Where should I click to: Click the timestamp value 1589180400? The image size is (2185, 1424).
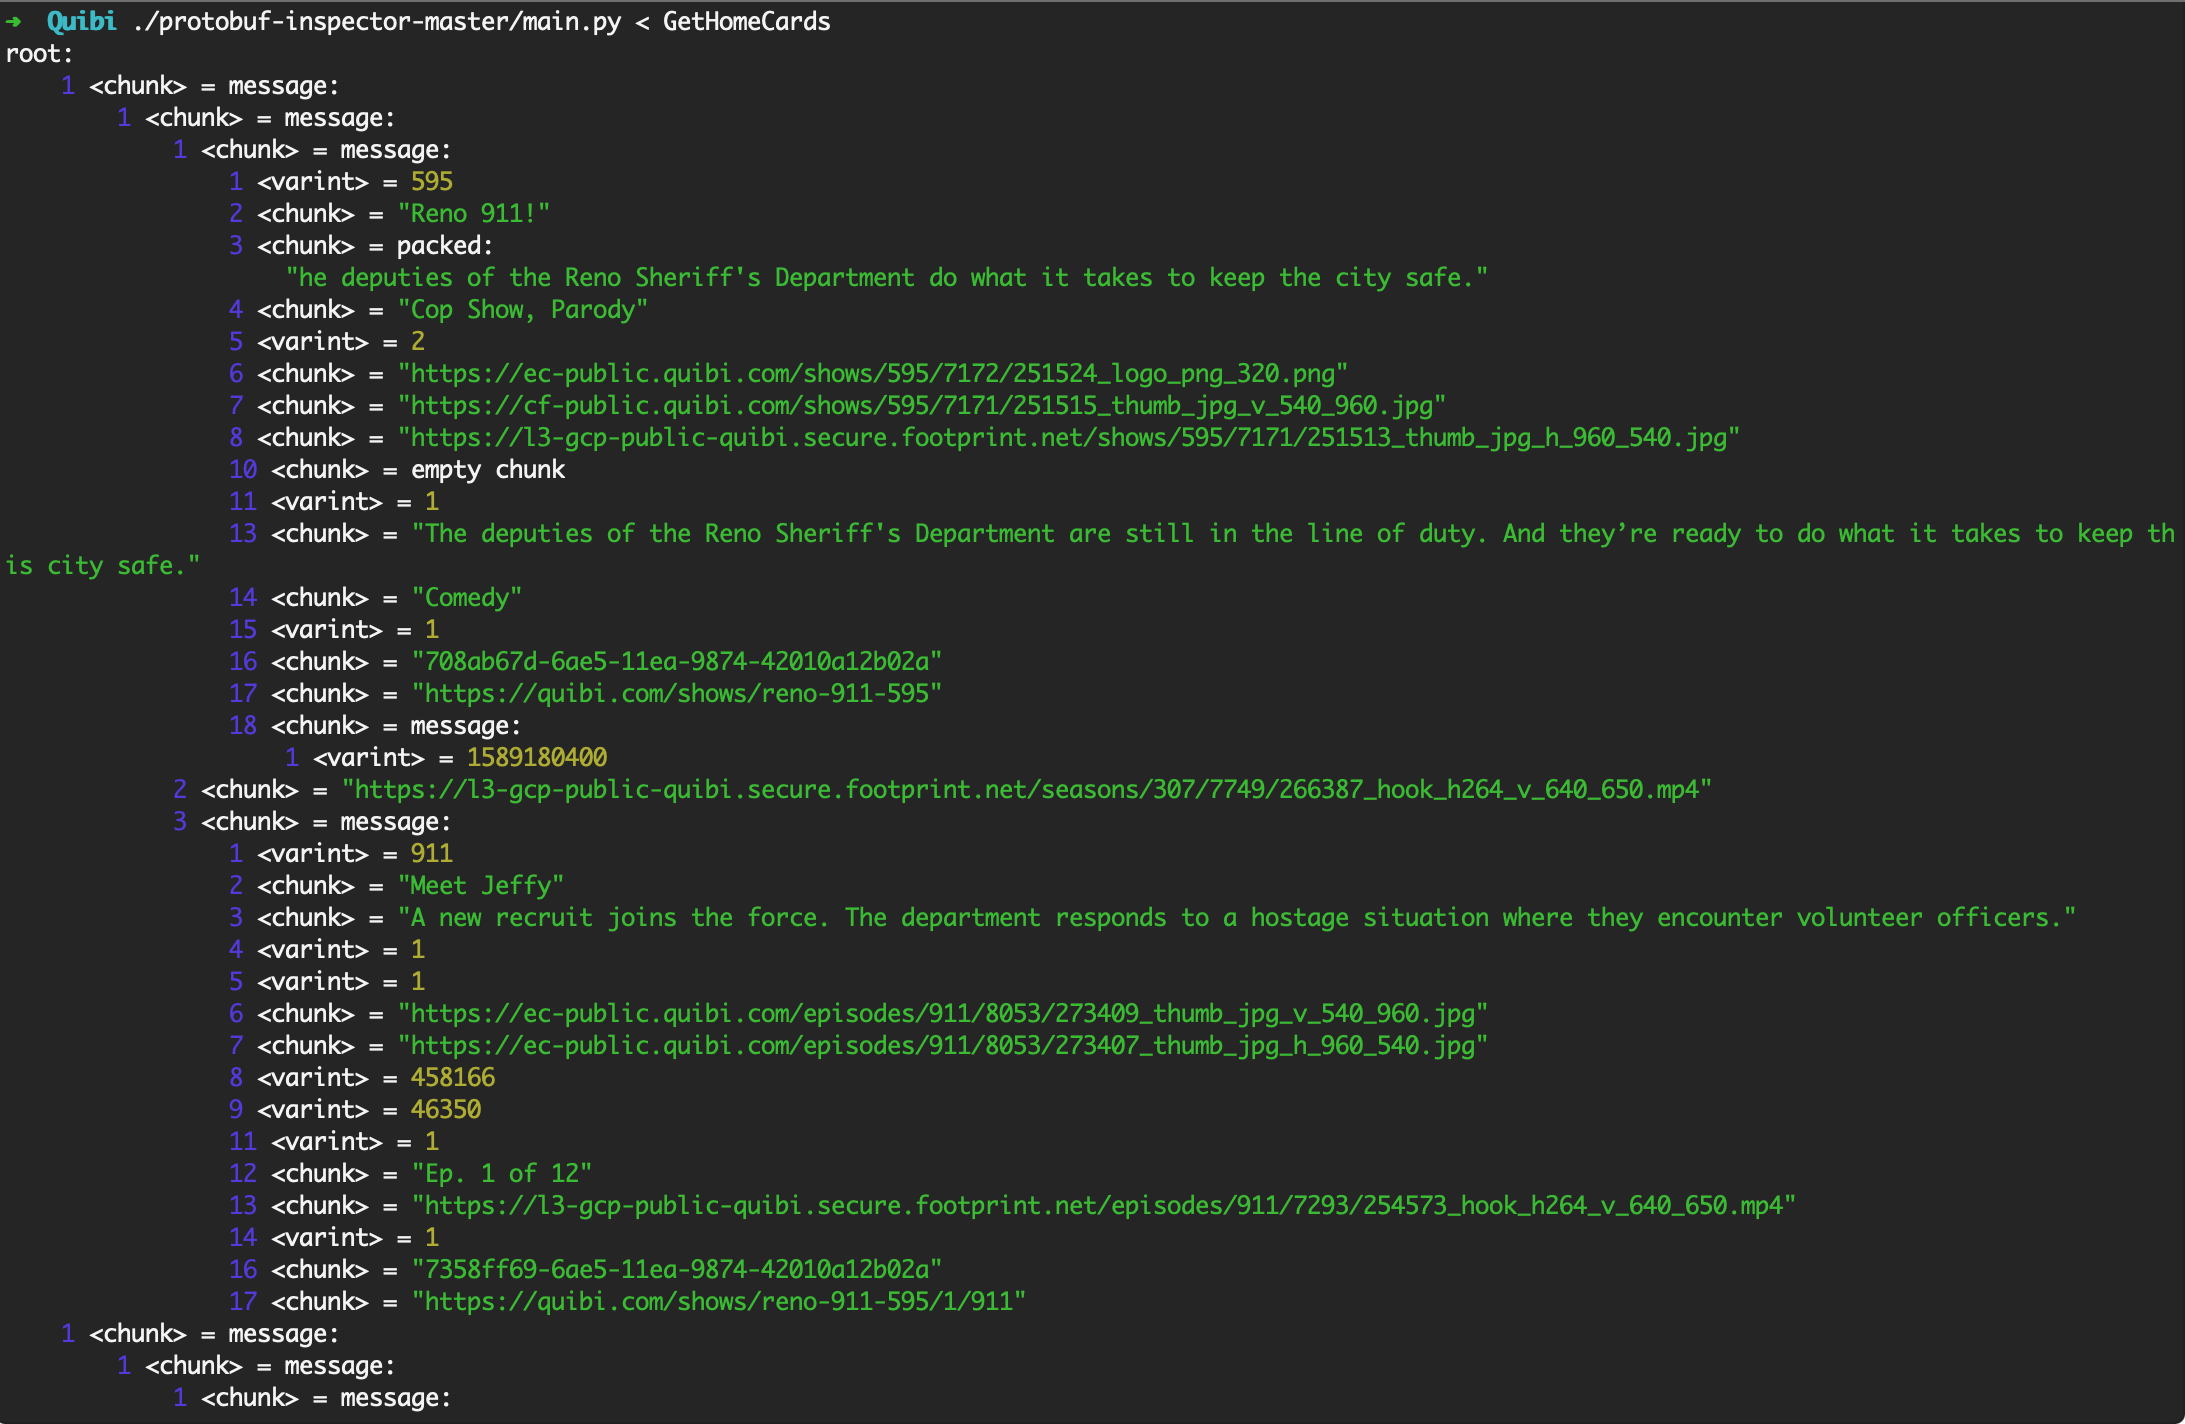pos(537,758)
